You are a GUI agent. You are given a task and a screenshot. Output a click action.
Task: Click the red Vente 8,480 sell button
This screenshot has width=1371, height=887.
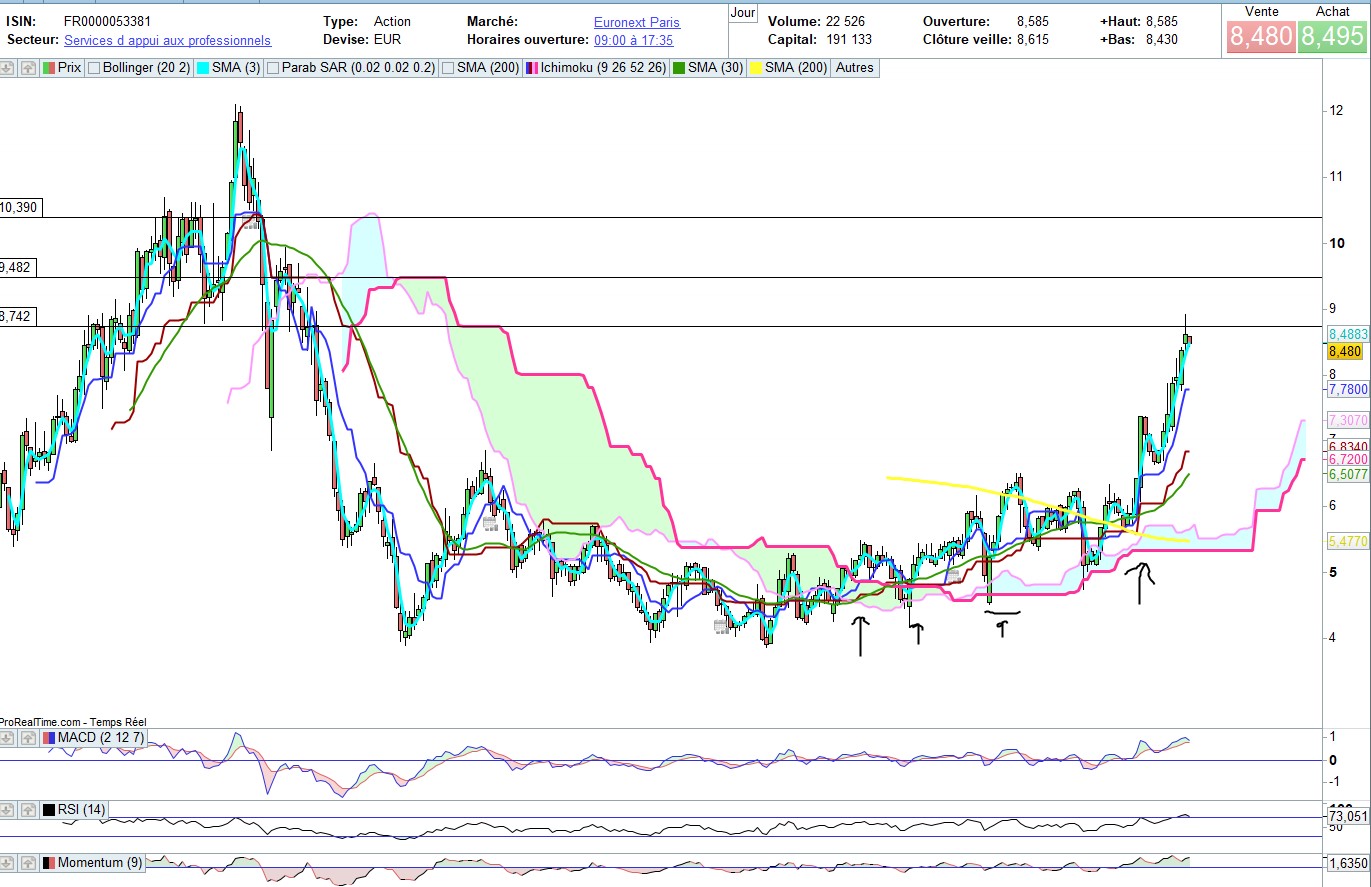tap(1259, 37)
